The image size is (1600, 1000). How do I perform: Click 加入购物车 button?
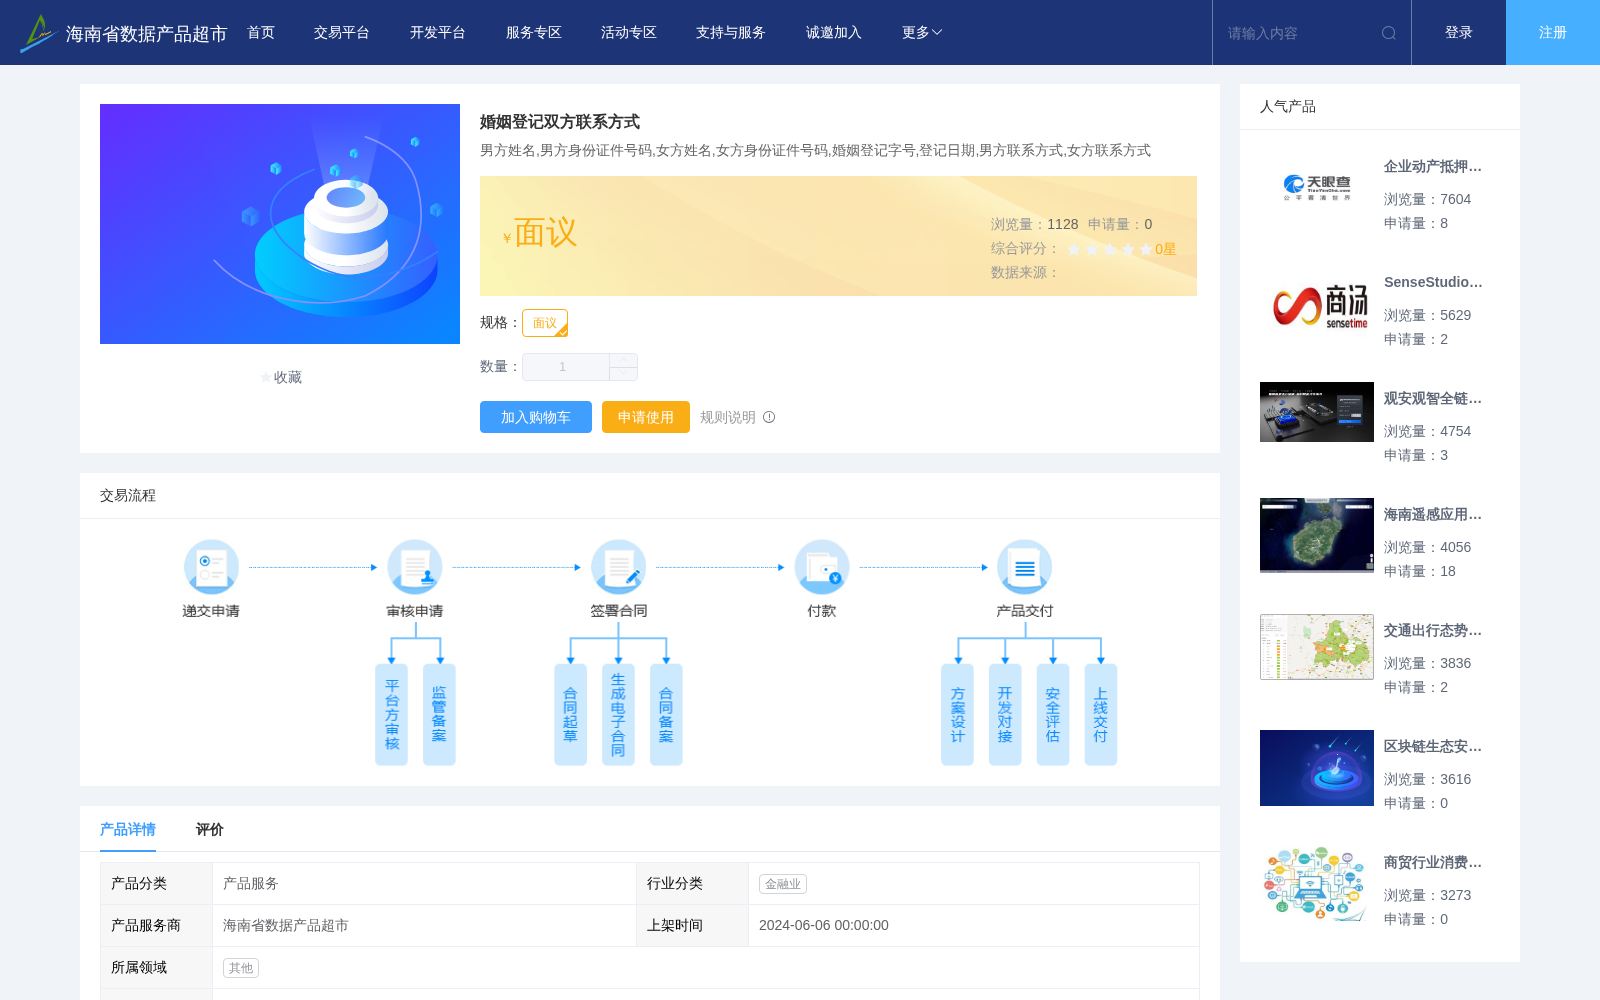[536, 417]
